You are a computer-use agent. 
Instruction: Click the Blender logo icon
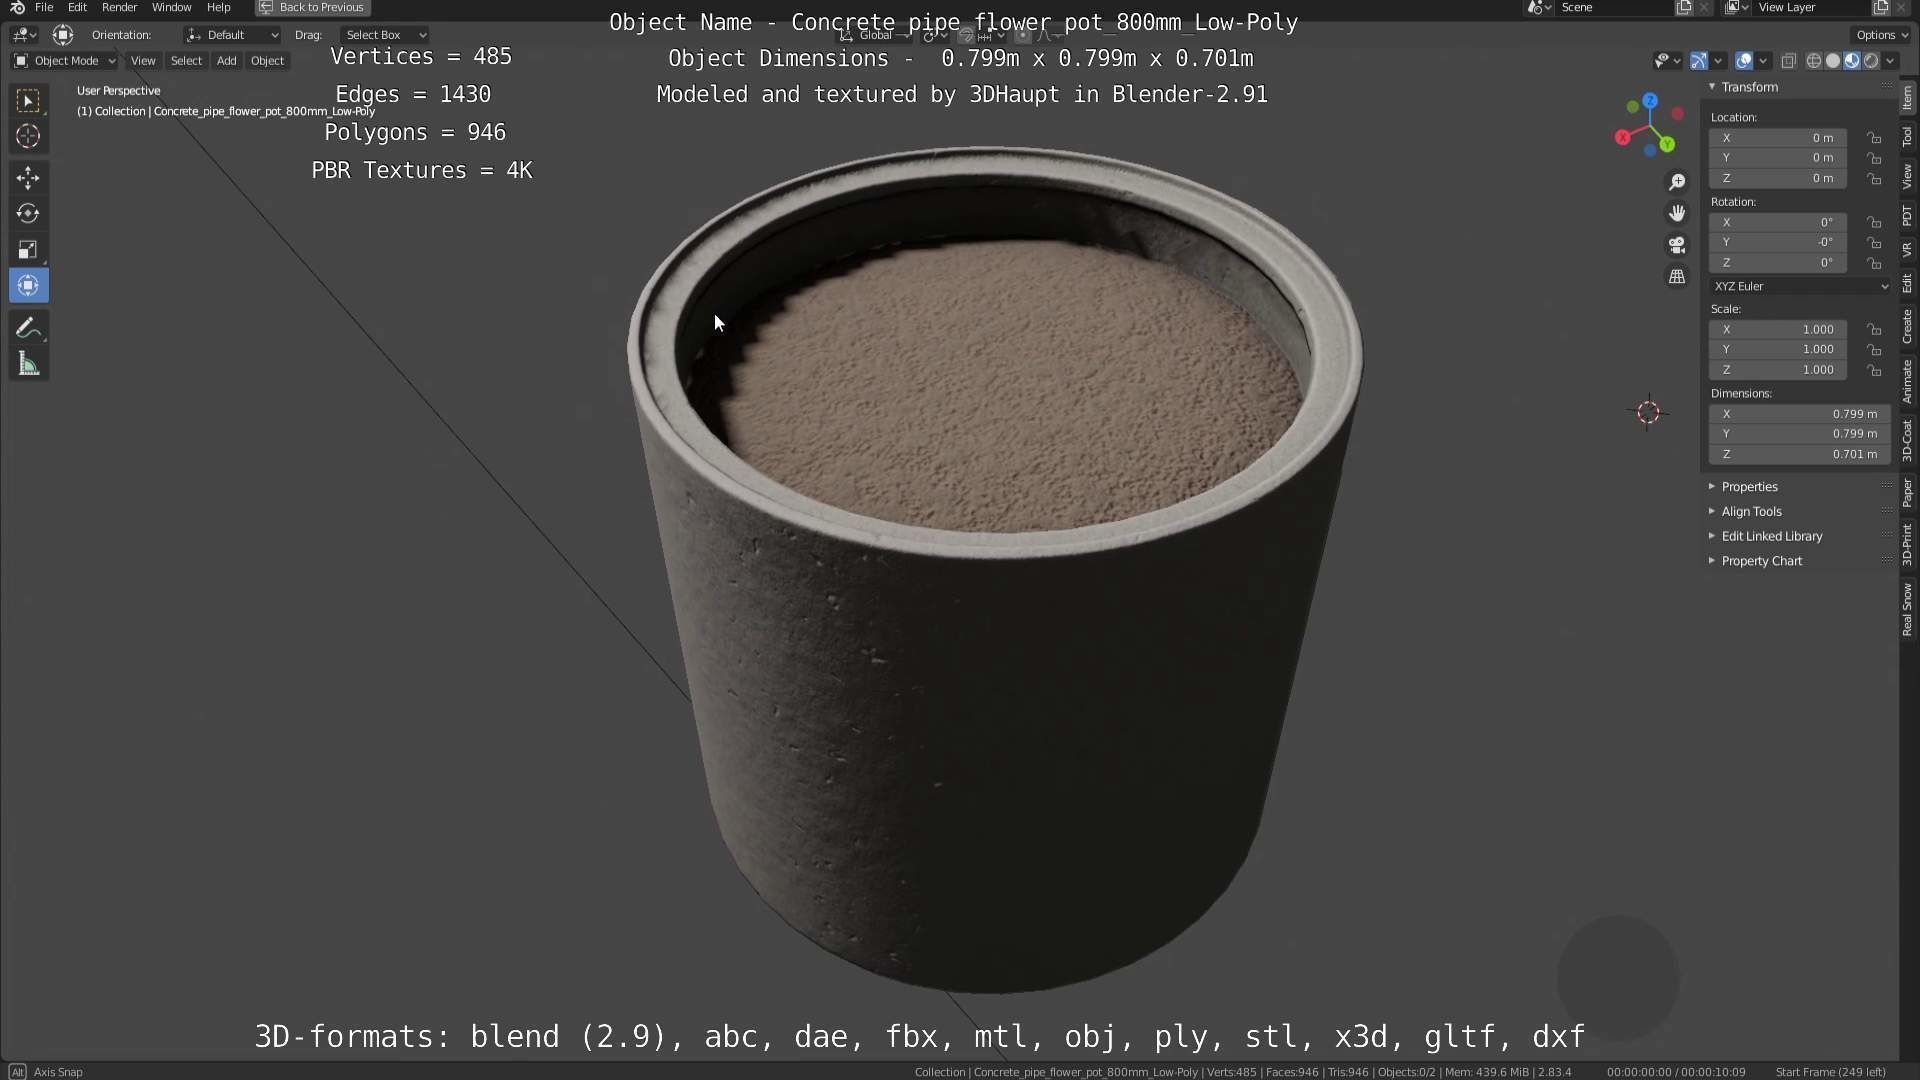click(17, 7)
